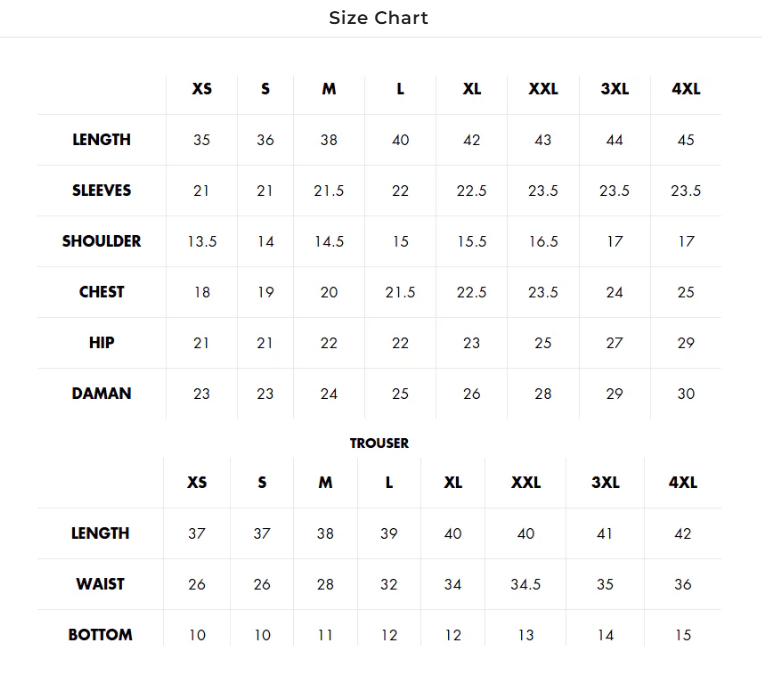Select the hip value 29 for 4XL

click(x=686, y=343)
